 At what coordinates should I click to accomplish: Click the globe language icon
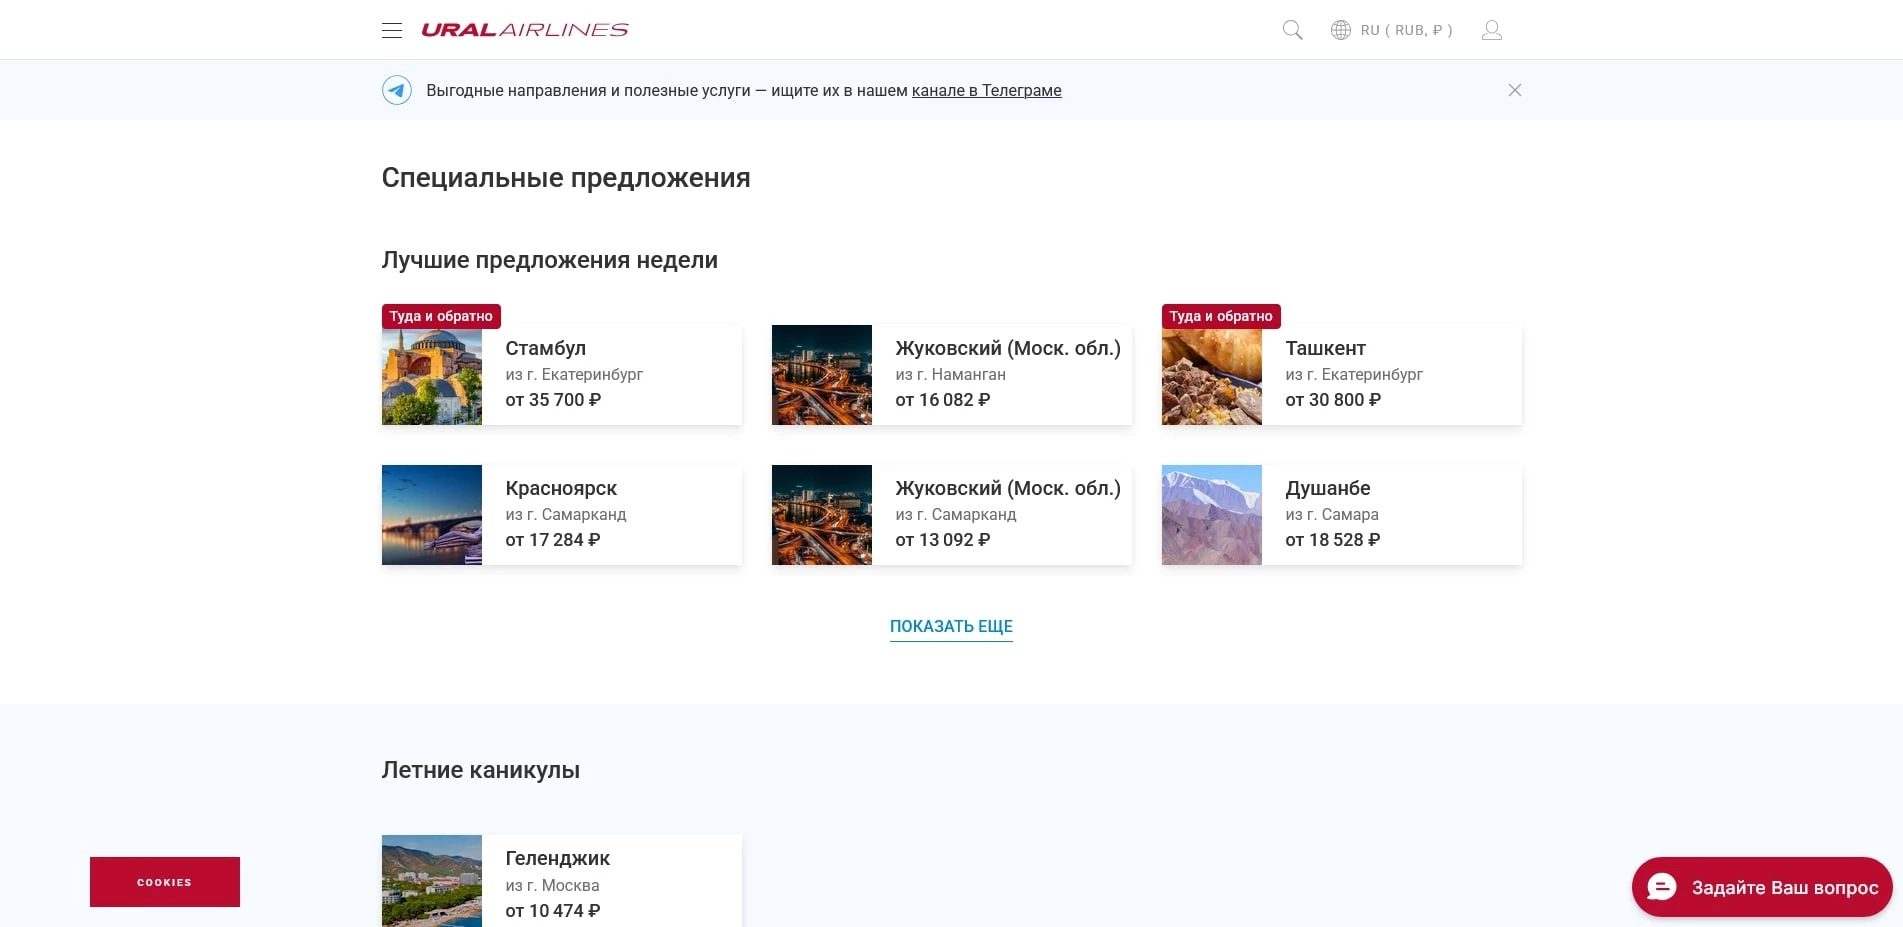click(1340, 29)
